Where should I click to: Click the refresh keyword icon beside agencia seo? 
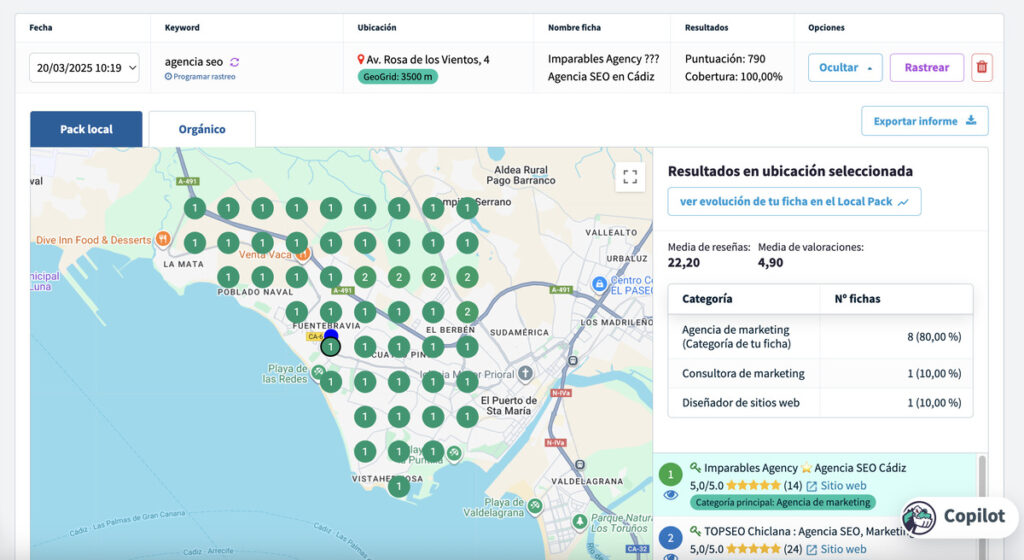coord(234,62)
